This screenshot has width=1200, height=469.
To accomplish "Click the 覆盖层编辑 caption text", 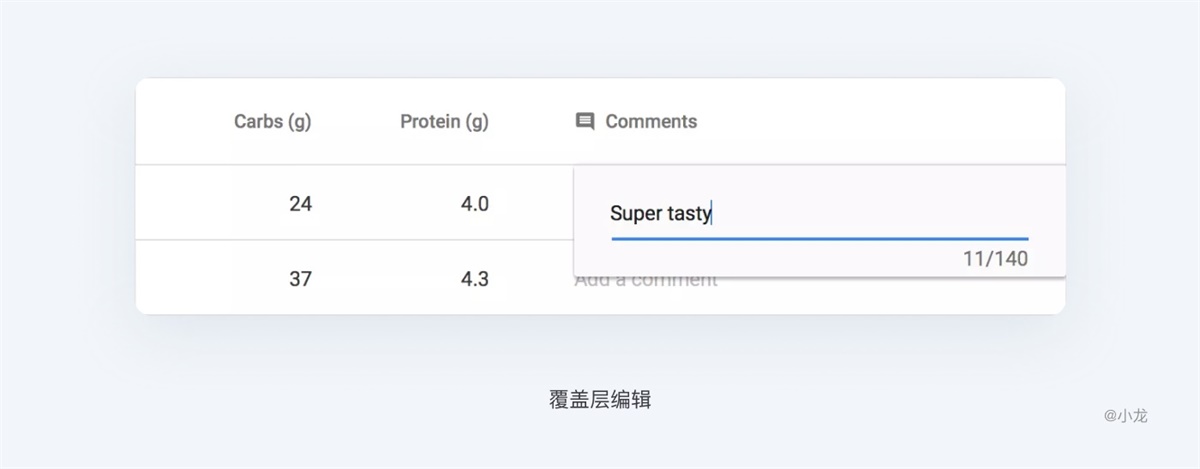I will tap(600, 399).
